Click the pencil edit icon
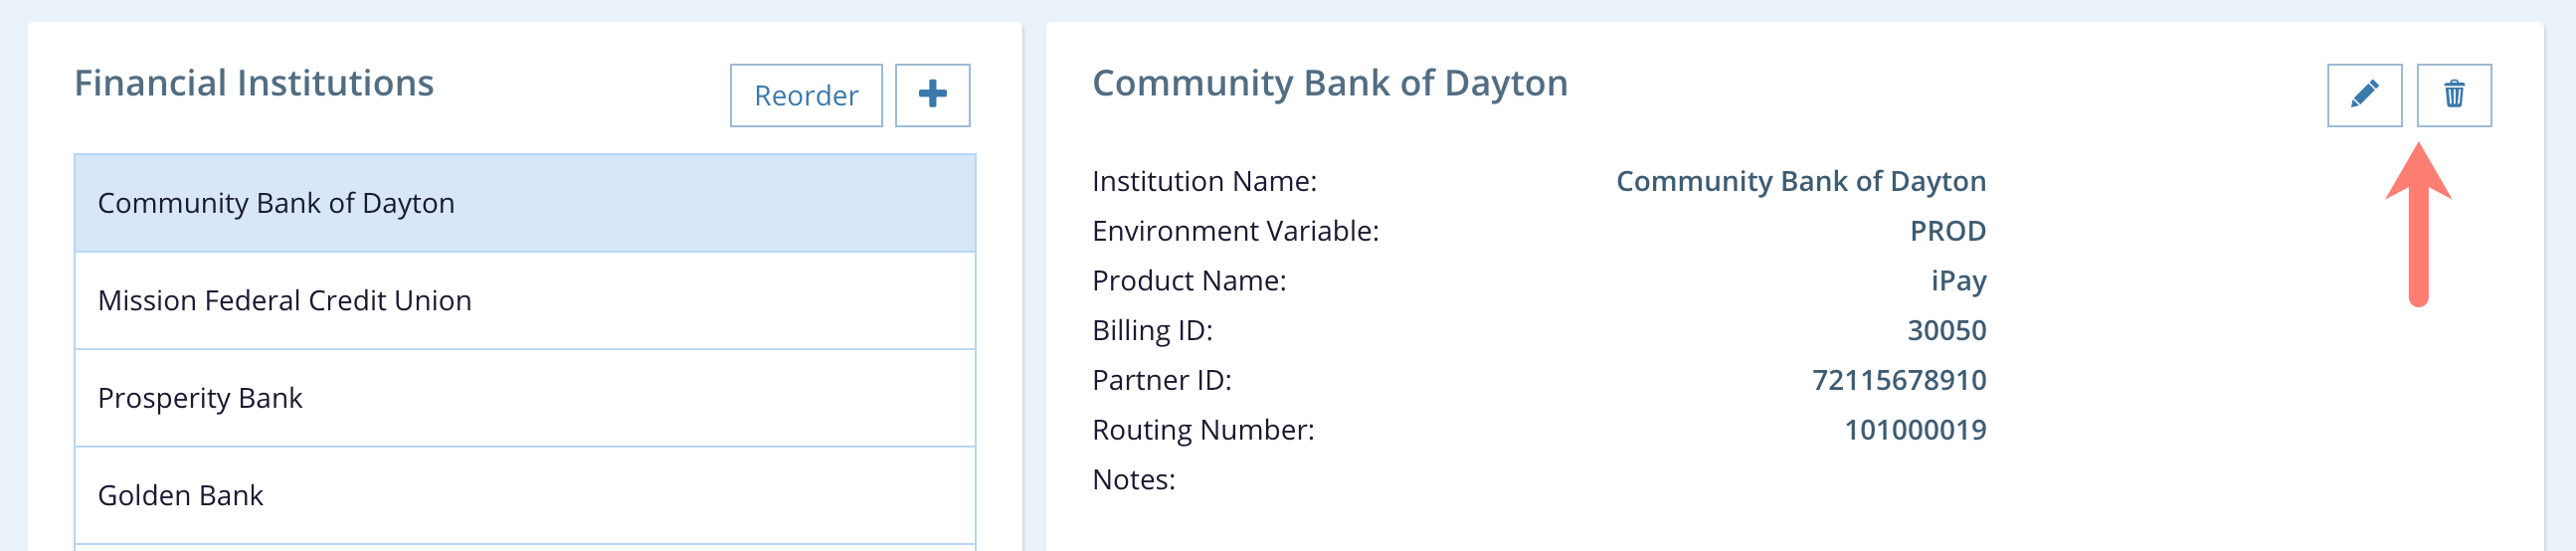This screenshot has width=2576, height=551. (2363, 95)
